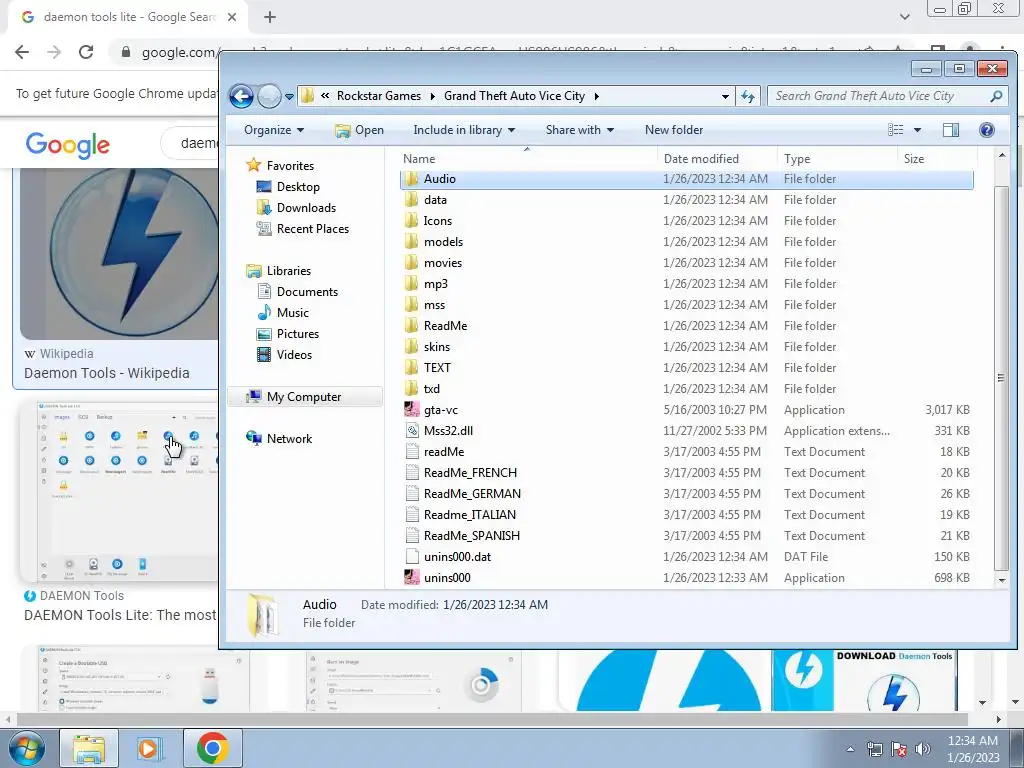The width and height of the screenshot is (1024, 768).
Task: Select the mp3 folder icon
Action: [411, 283]
